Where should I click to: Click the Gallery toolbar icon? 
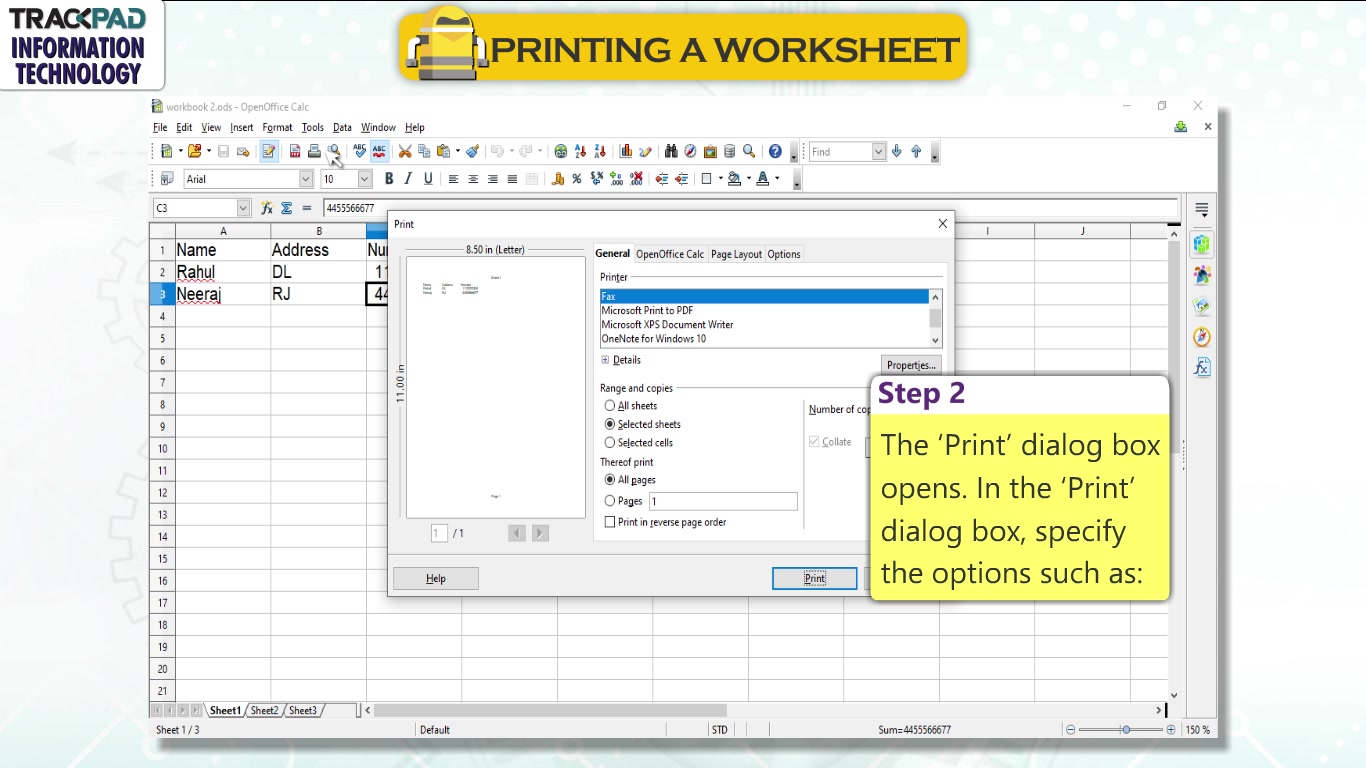pos(710,151)
